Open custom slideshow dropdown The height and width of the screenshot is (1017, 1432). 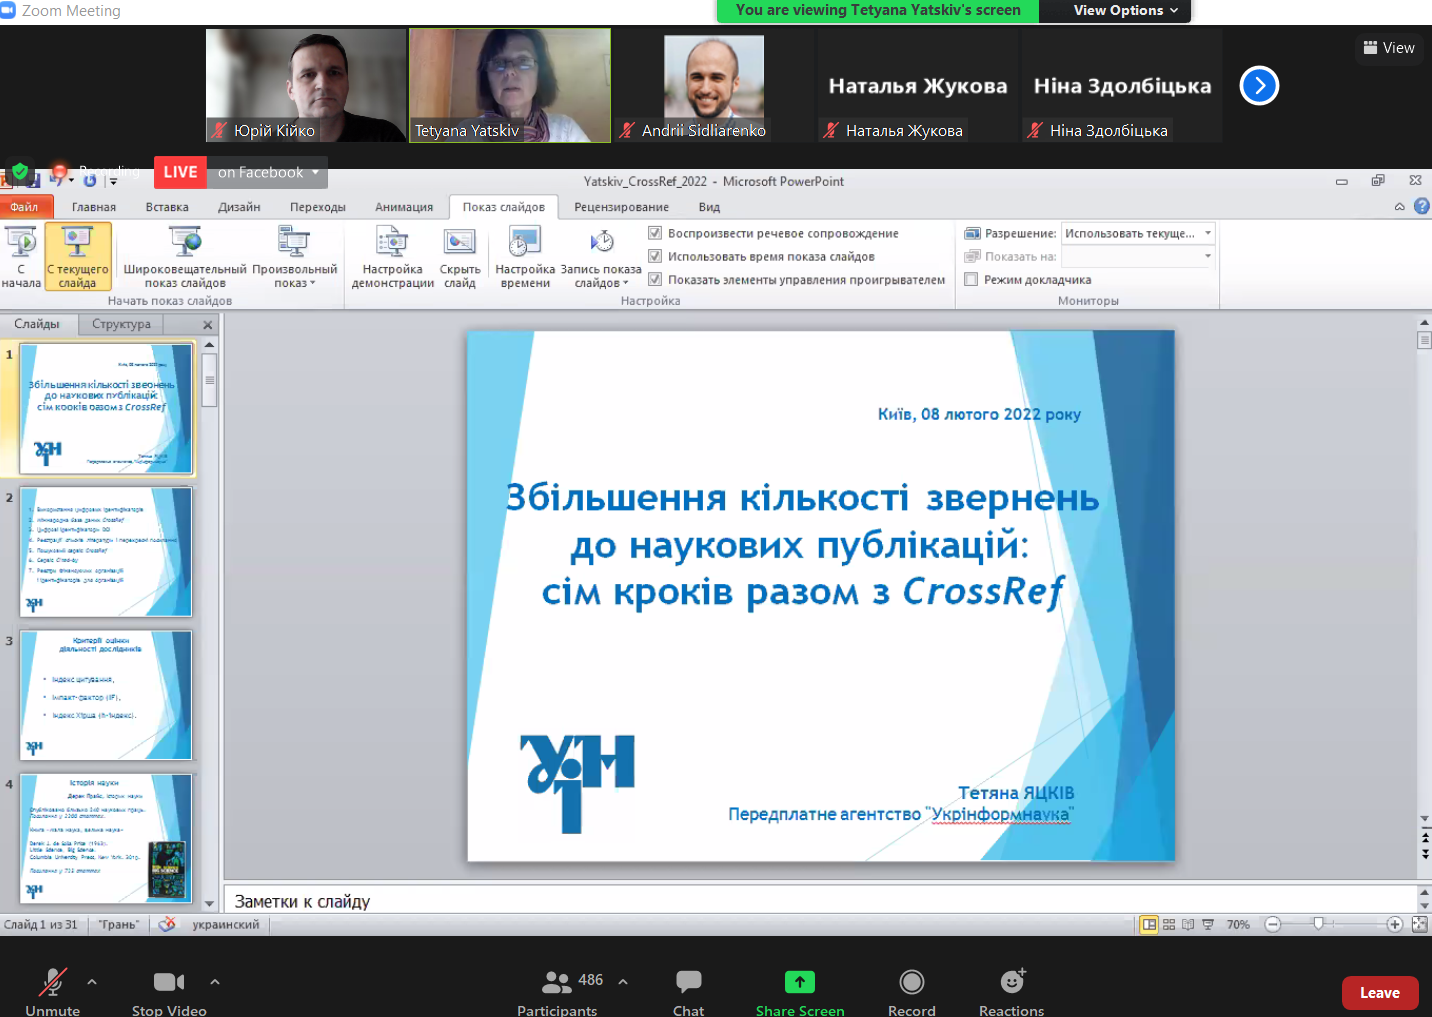tap(295, 257)
